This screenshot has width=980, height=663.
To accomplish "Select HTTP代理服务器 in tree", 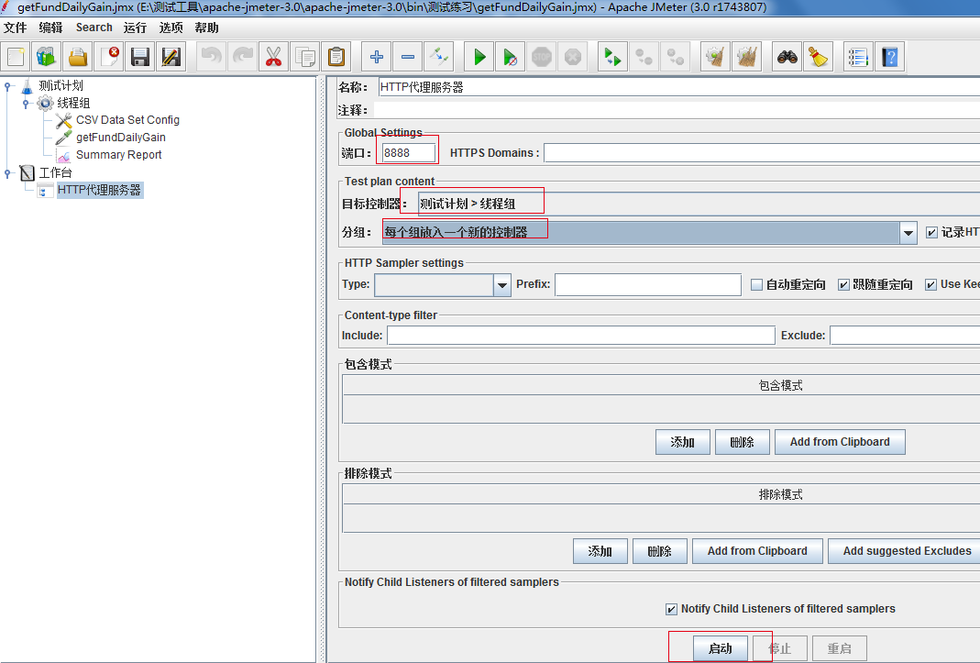I will pos(91,190).
